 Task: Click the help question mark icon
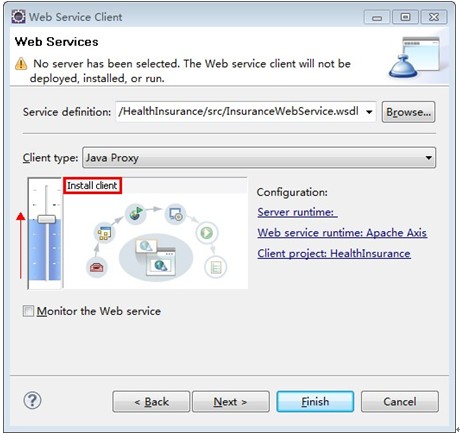pos(32,400)
